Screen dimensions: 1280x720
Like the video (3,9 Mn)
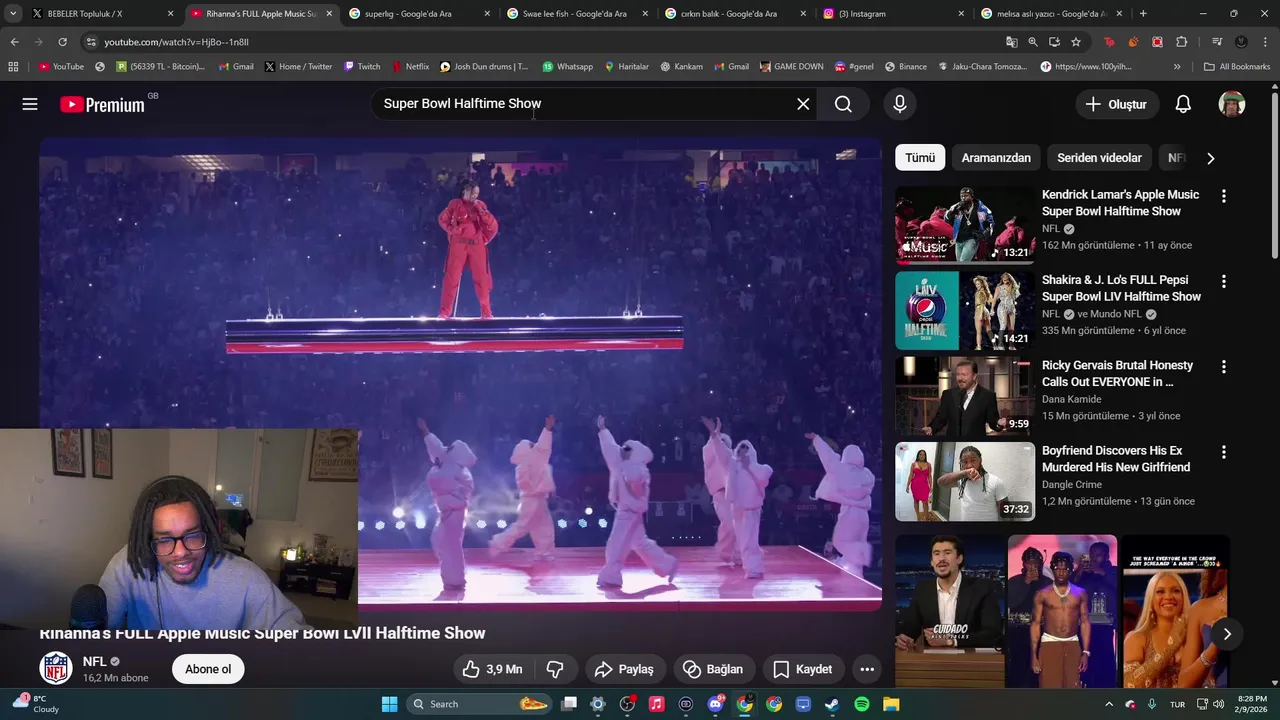[493, 669]
